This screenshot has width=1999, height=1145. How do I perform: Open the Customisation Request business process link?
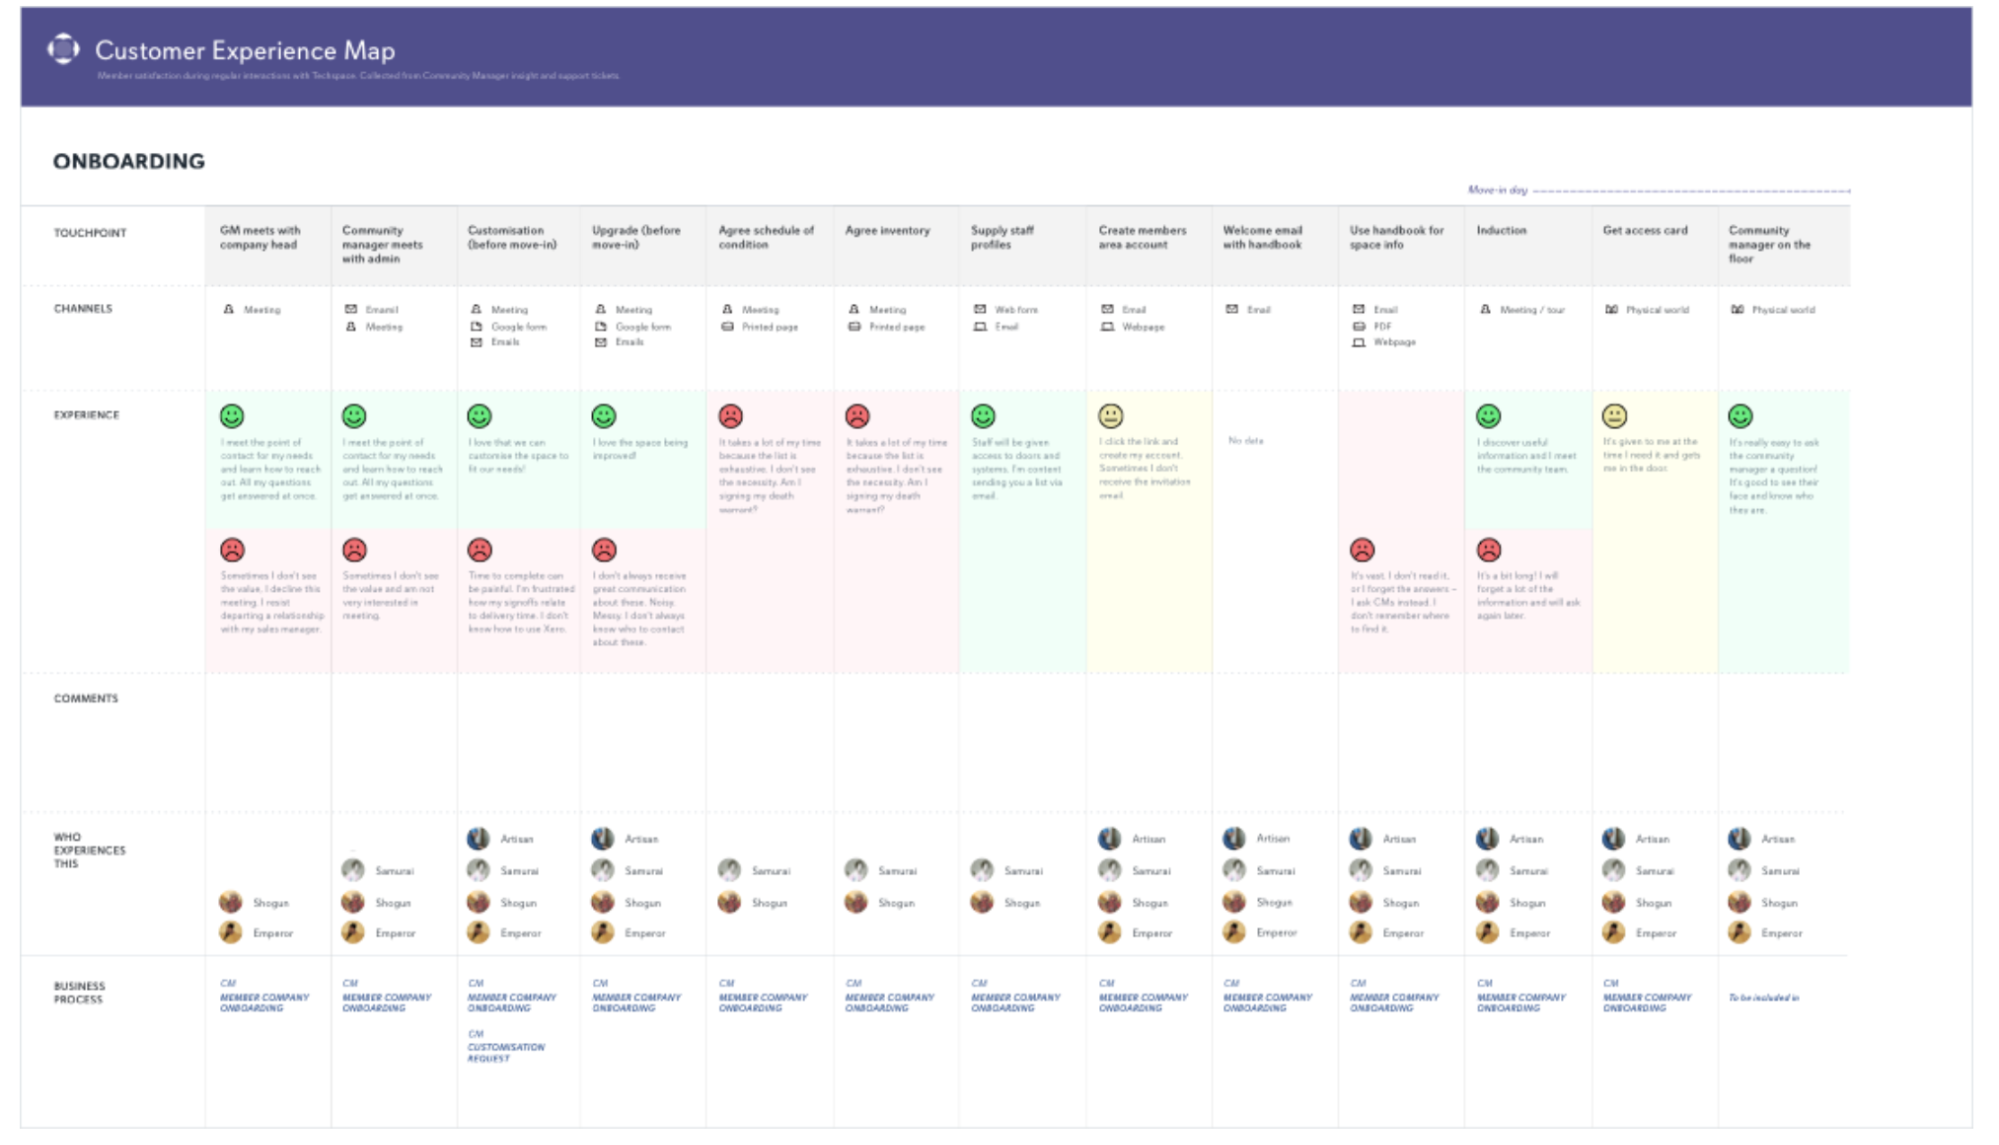pos(505,1052)
